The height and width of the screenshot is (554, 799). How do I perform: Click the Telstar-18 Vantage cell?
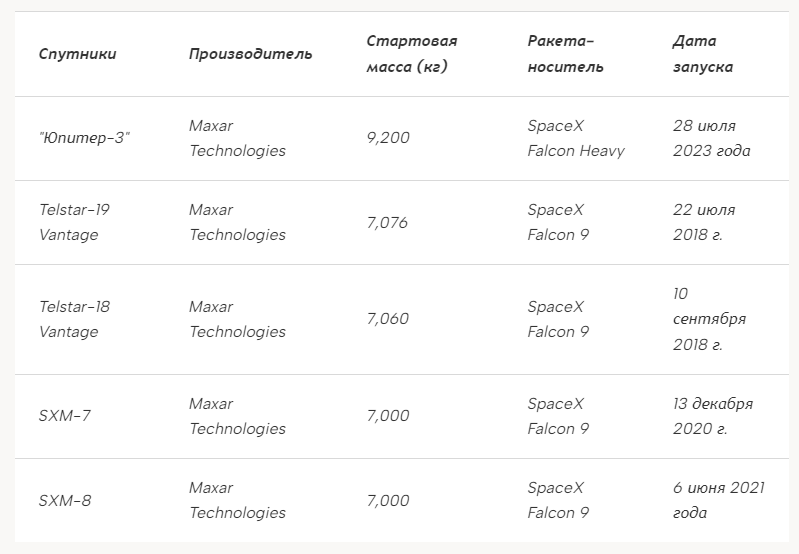[74, 319]
